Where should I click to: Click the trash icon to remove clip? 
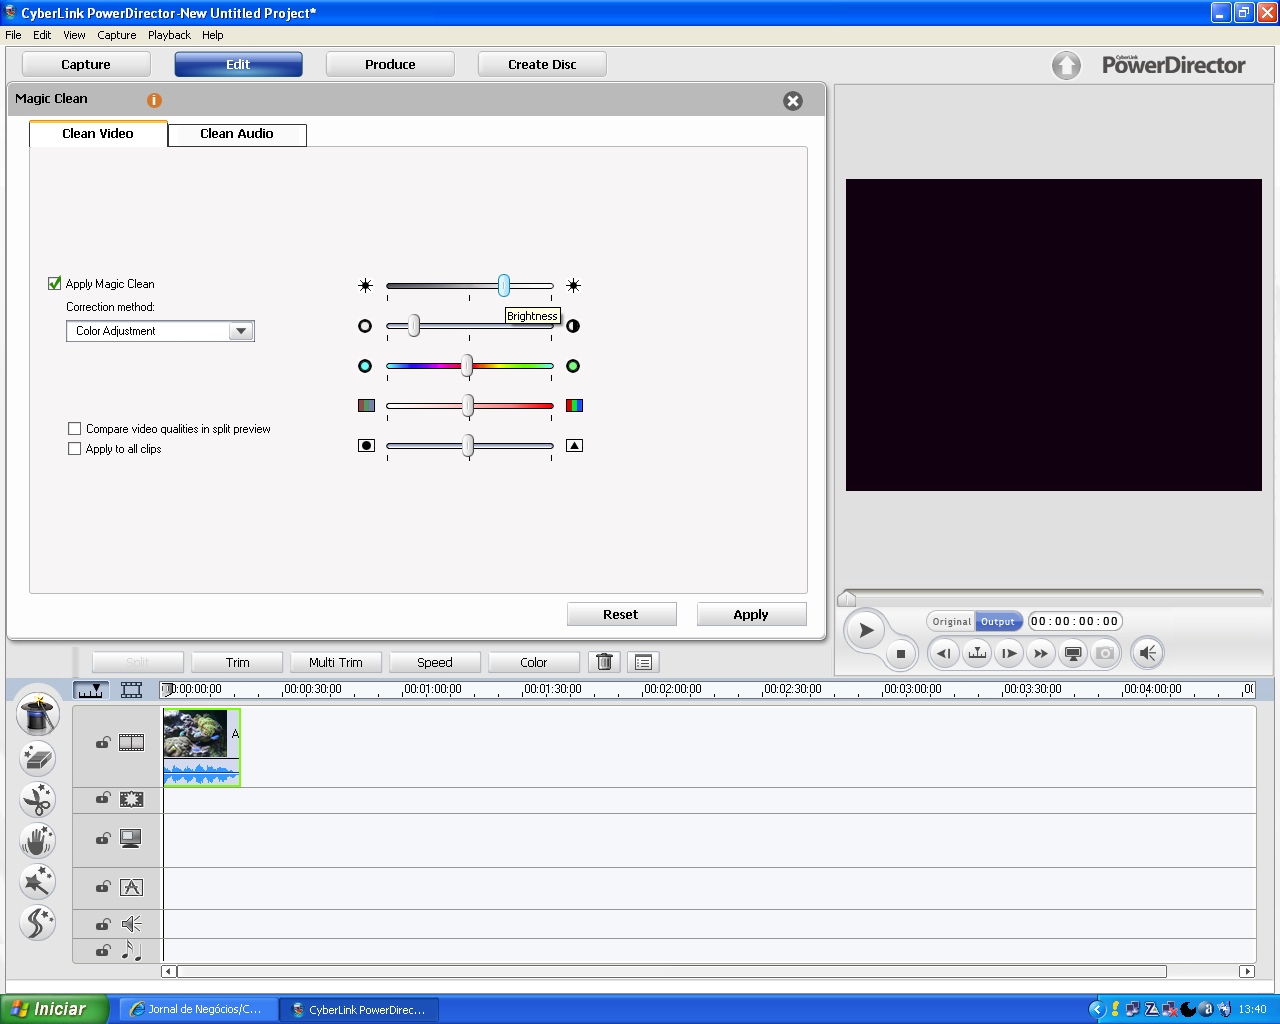[605, 662]
